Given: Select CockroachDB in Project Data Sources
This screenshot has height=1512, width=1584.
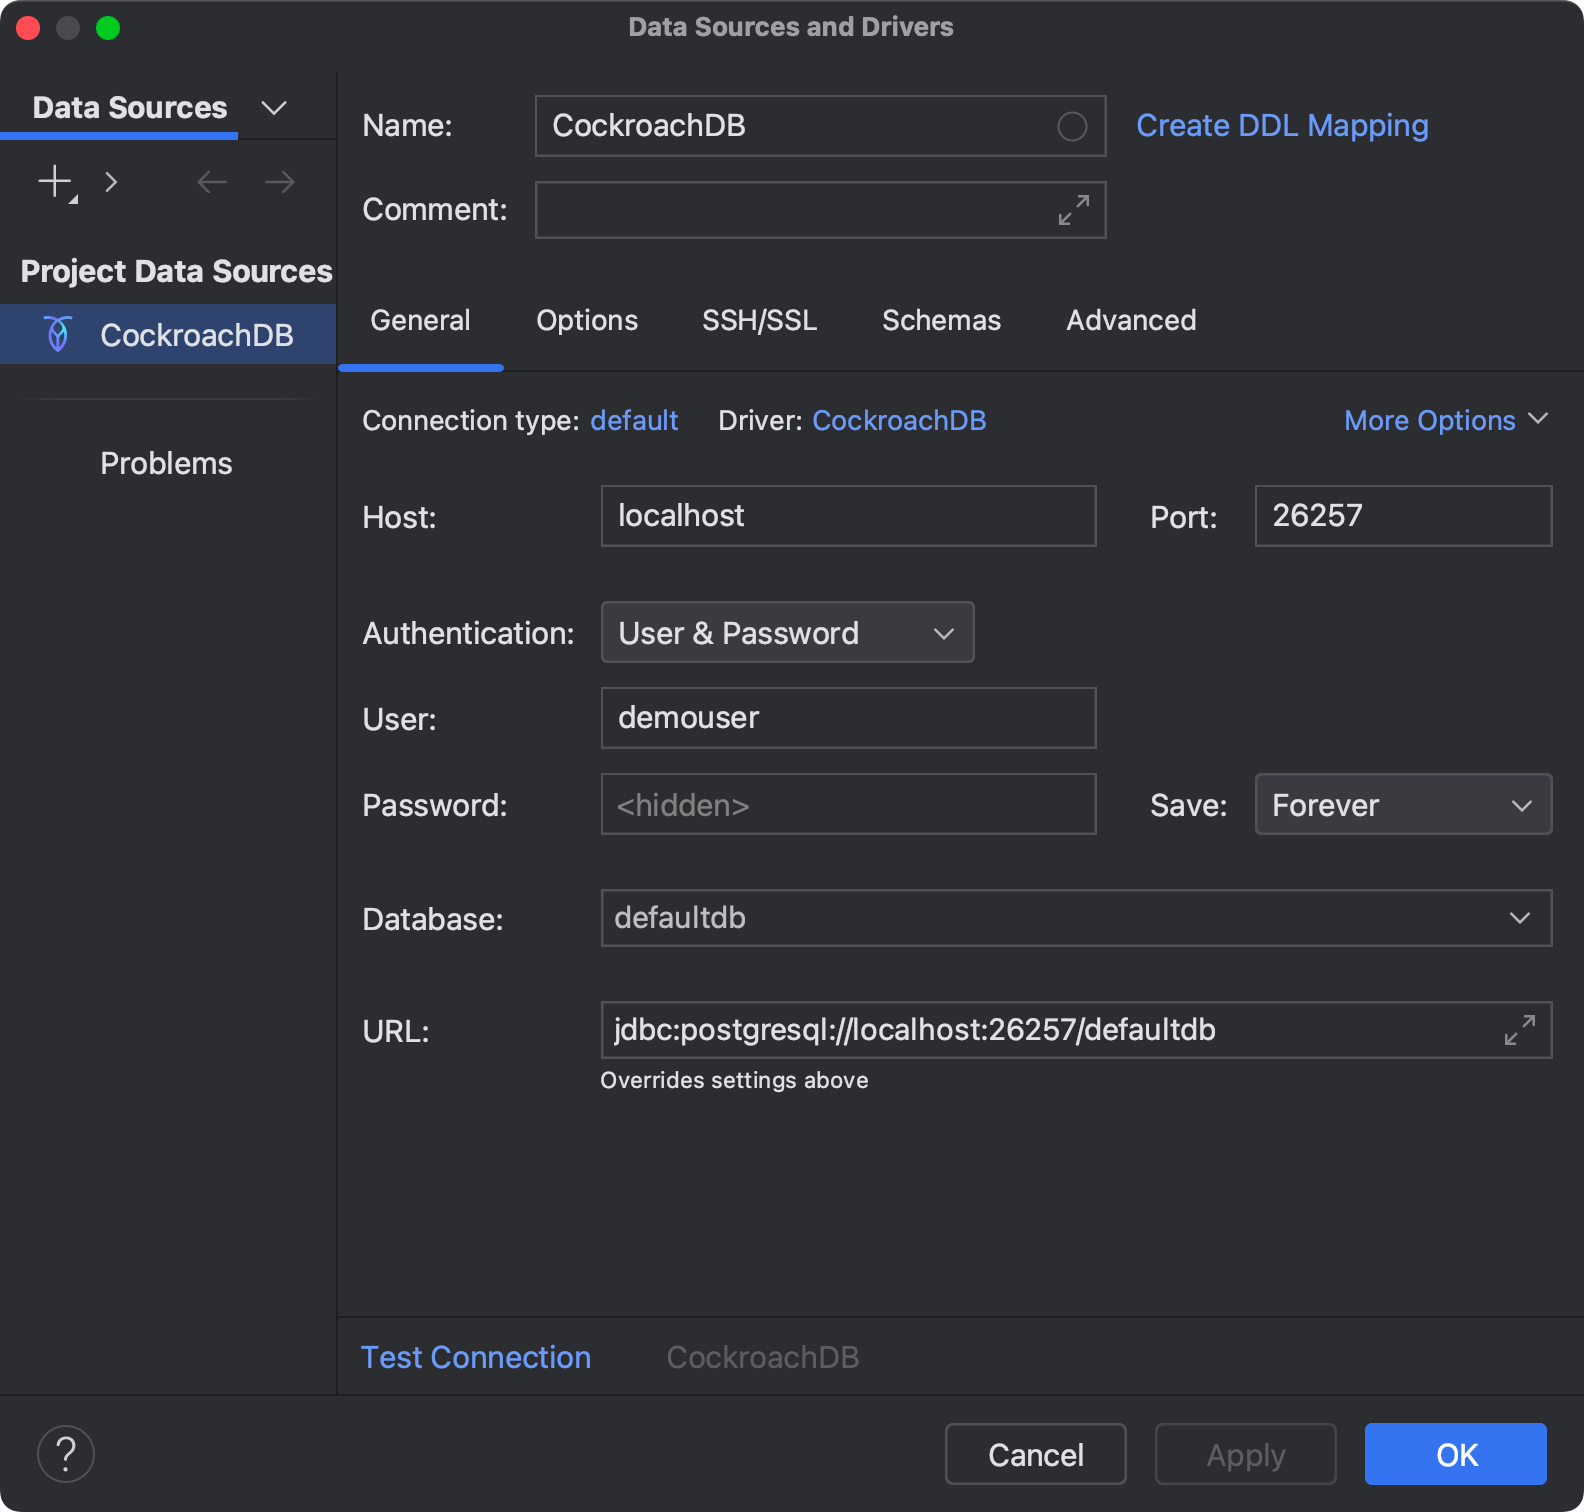Looking at the screenshot, I should tap(196, 335).
